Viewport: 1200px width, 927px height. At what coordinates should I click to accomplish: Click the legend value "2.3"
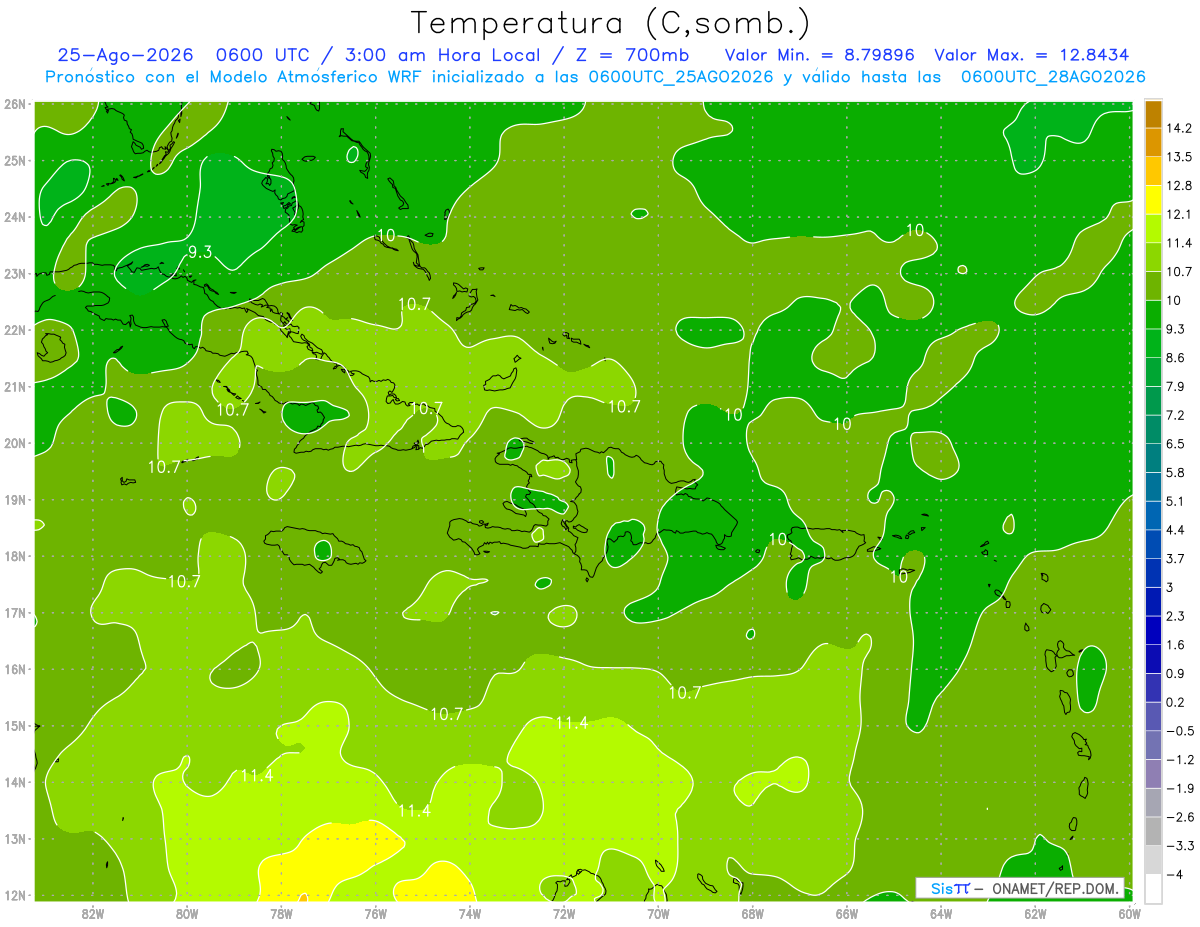pyautogui.click(x=1176, y=616)
